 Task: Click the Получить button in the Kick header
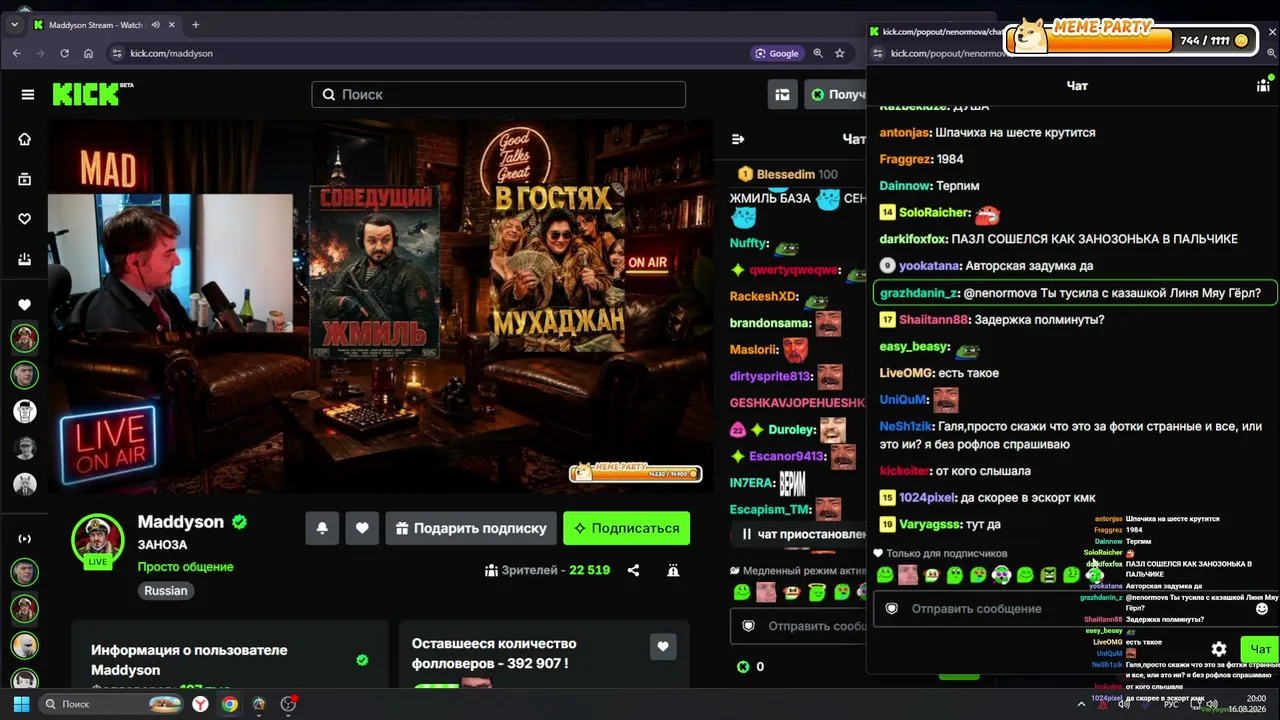click(836, 94)
